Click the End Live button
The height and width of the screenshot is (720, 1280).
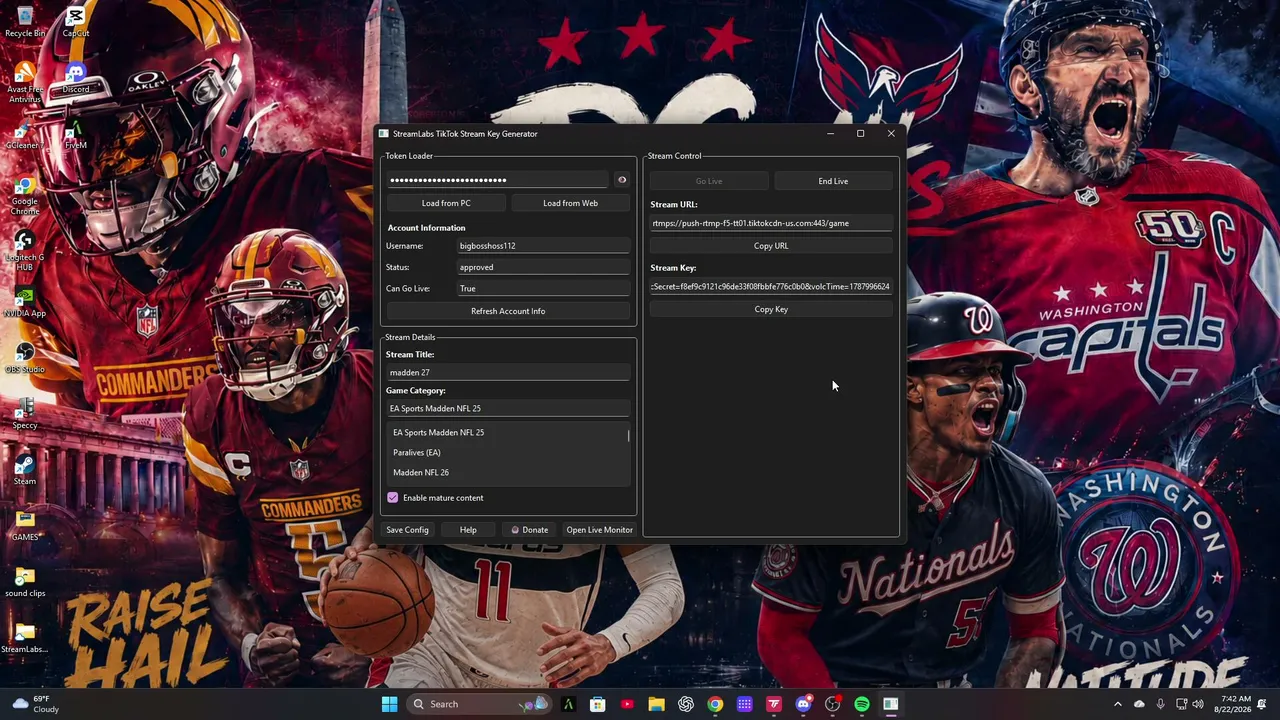[x=833, y=181]
